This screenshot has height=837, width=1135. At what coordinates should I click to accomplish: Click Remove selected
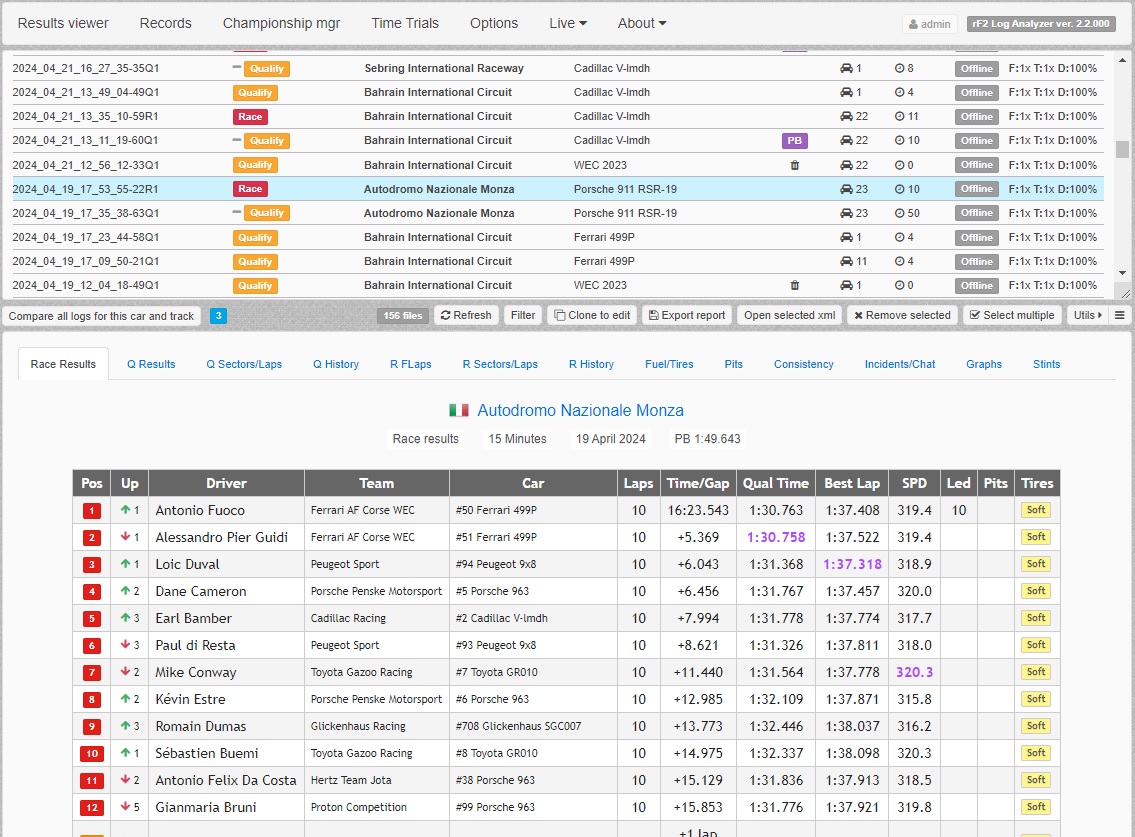[903, 315]
